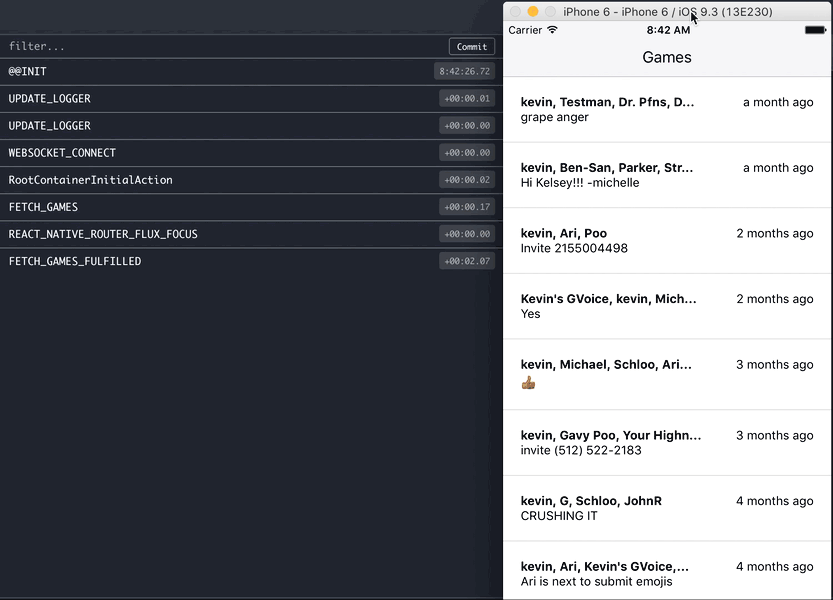Viewport: 833px width, 600px height.
Task: Open the 'Hi Kelsey!!! -michelle' game
Action: tap(667, 175)
